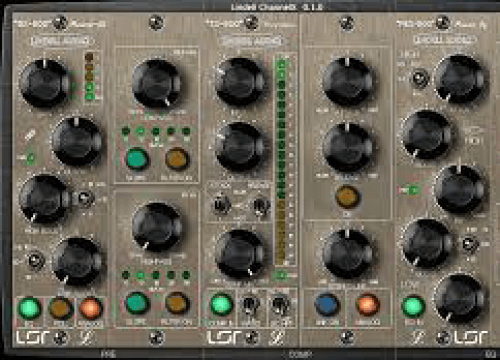Click the blue button
The image size is (500, 360).
pos(327,305)
